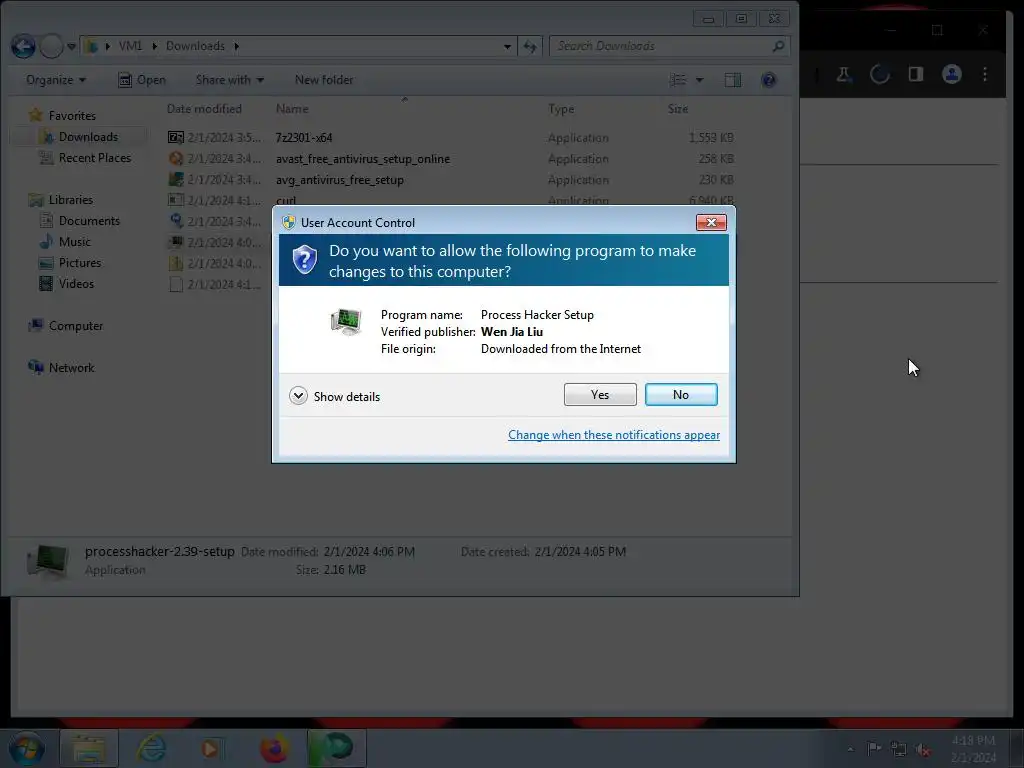This screenshot has width=1024, height=768.
Task: Click the muted volume tray icon
Action: (923, 749)
